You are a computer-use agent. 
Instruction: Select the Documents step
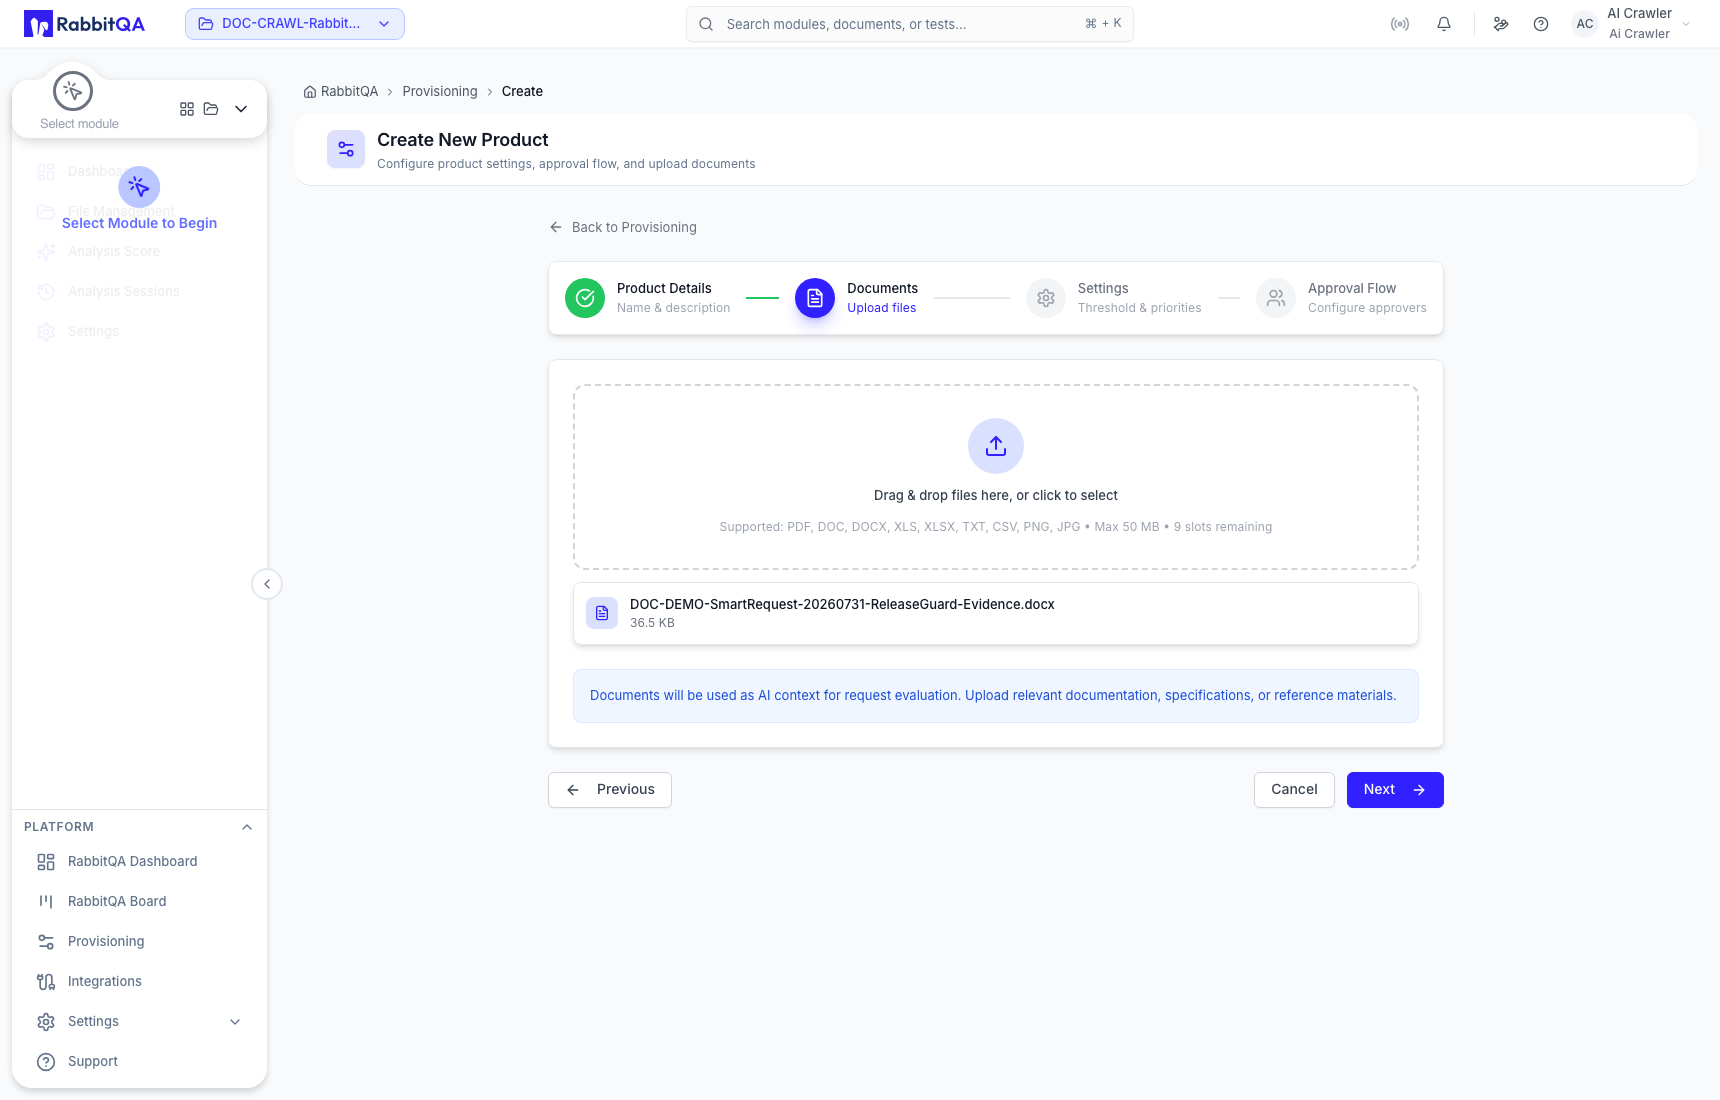[x=857, y=298]
